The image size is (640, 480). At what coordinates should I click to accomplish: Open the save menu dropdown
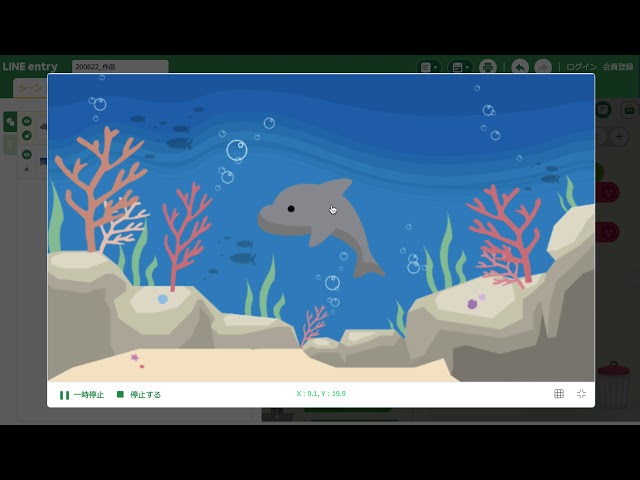(x=459, y=67)
